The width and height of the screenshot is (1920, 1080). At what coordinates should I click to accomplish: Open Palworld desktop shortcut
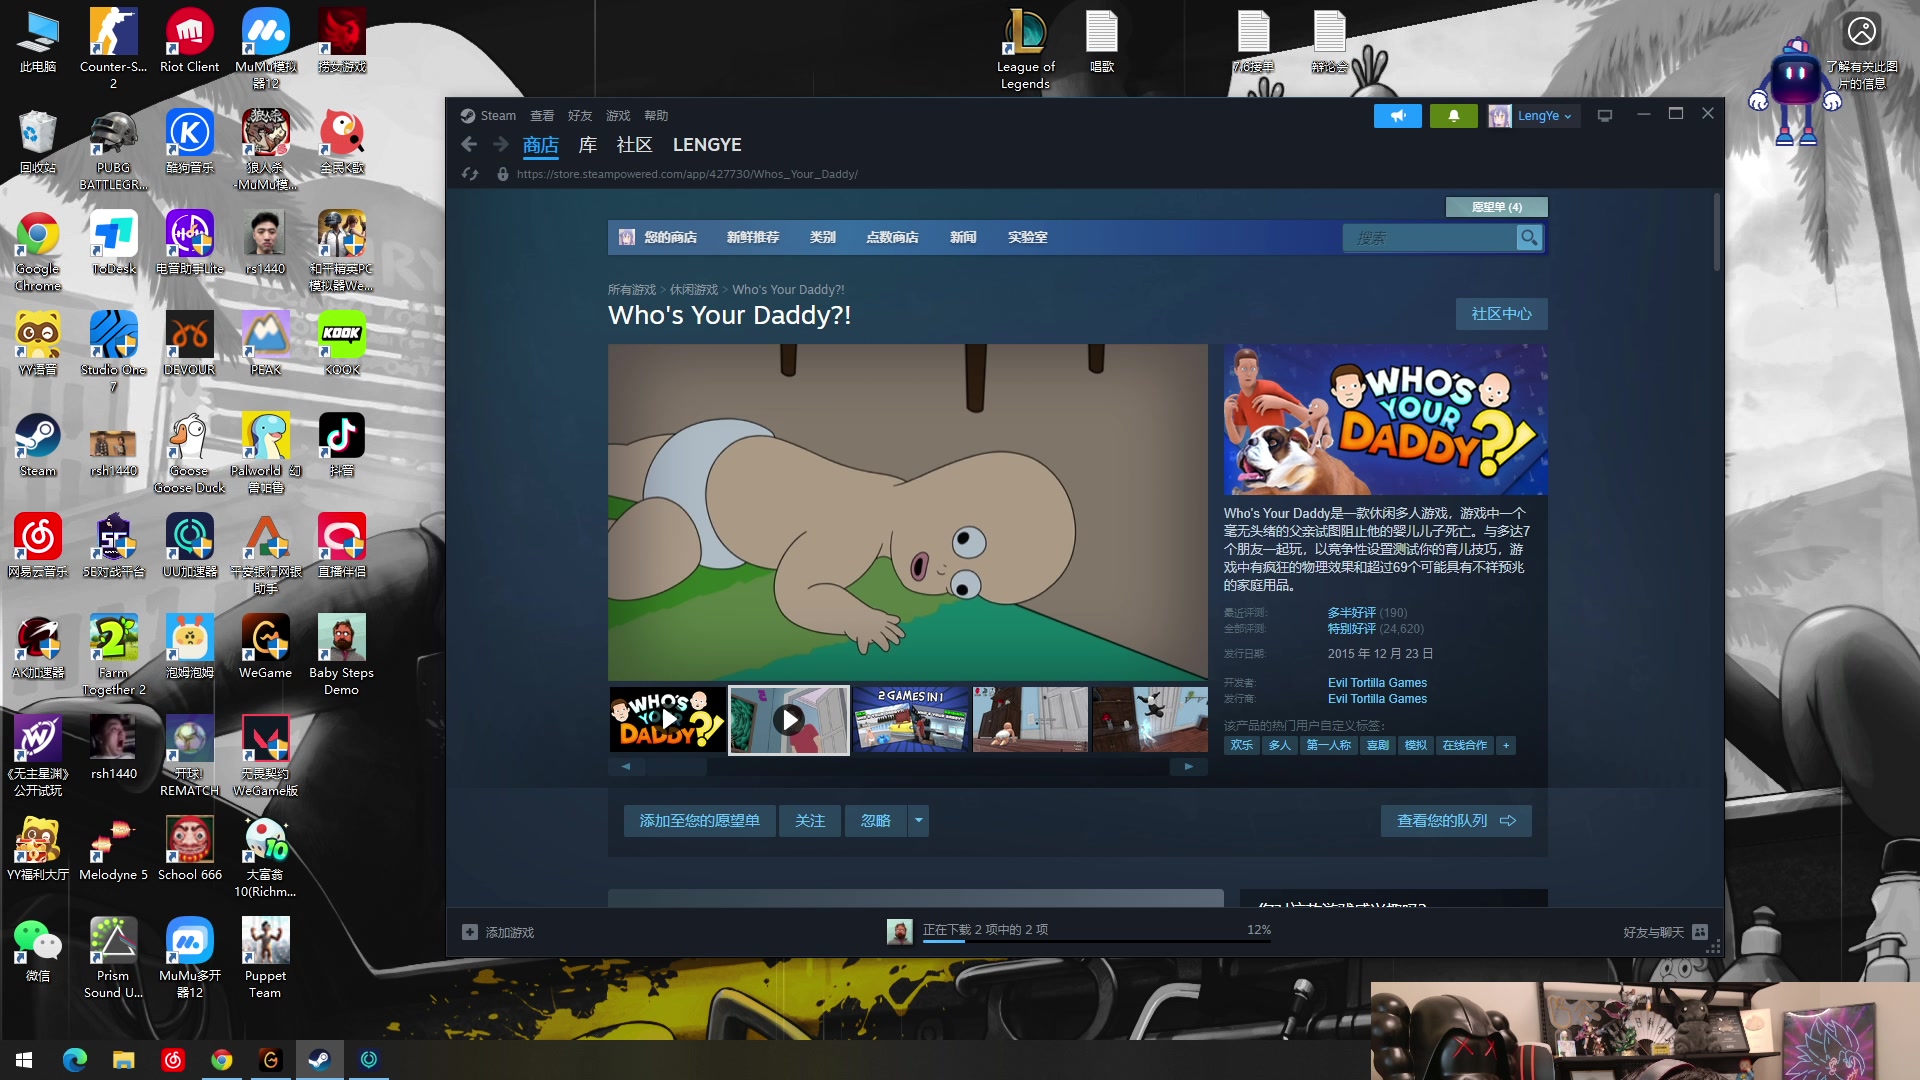tap(265, 453)
